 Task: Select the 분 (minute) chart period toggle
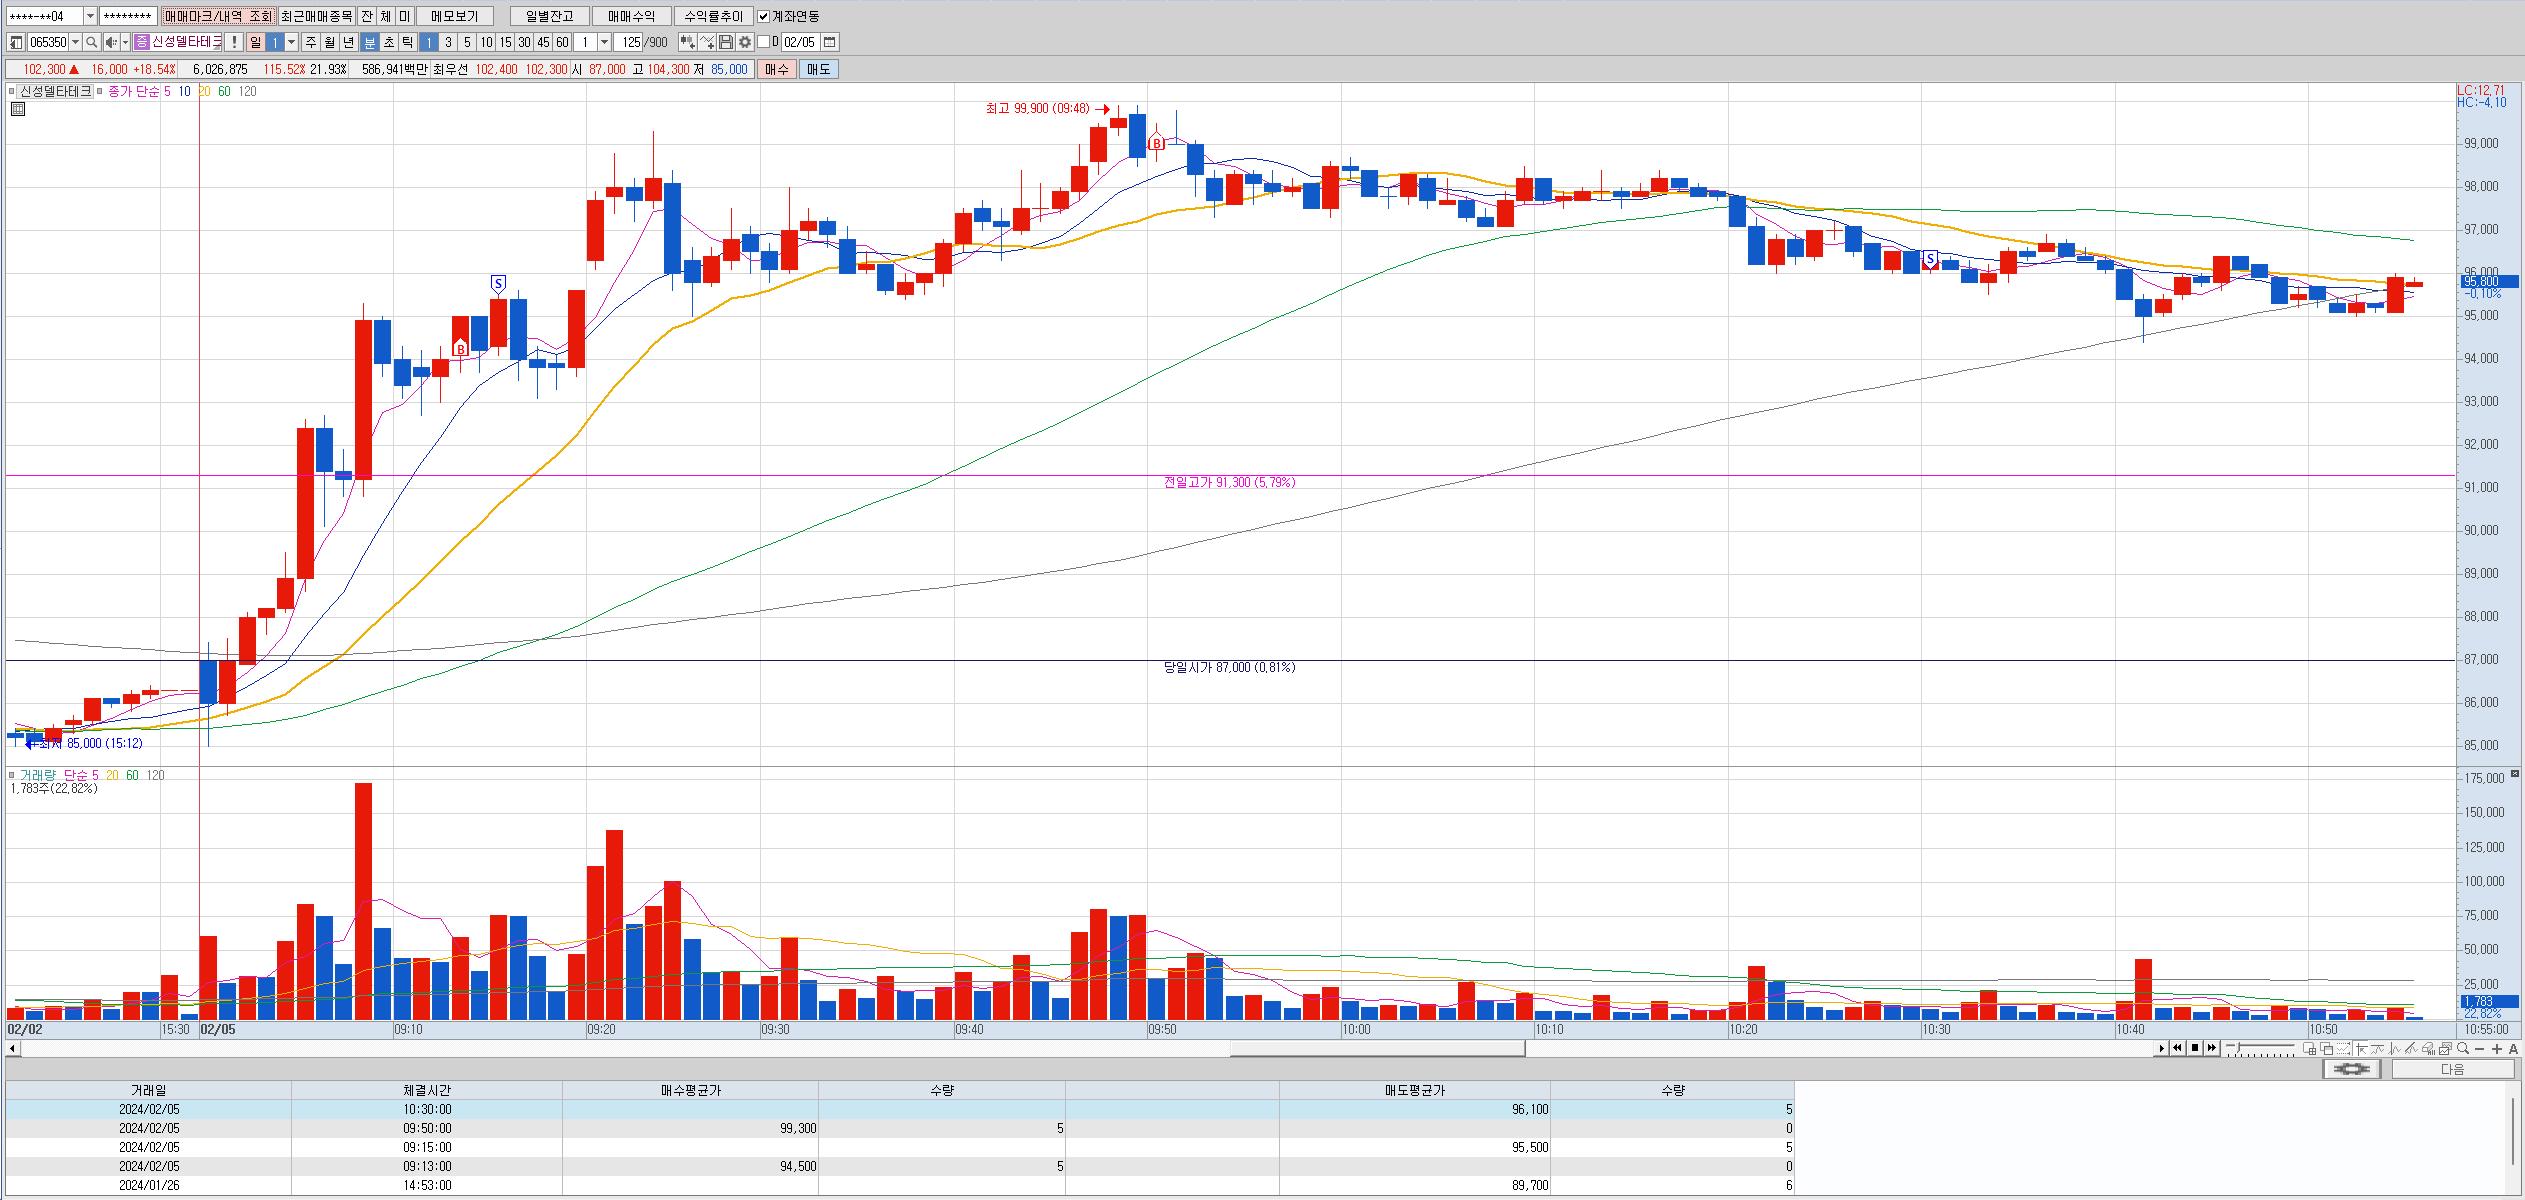pyautogui.click(x=369, y=42)
